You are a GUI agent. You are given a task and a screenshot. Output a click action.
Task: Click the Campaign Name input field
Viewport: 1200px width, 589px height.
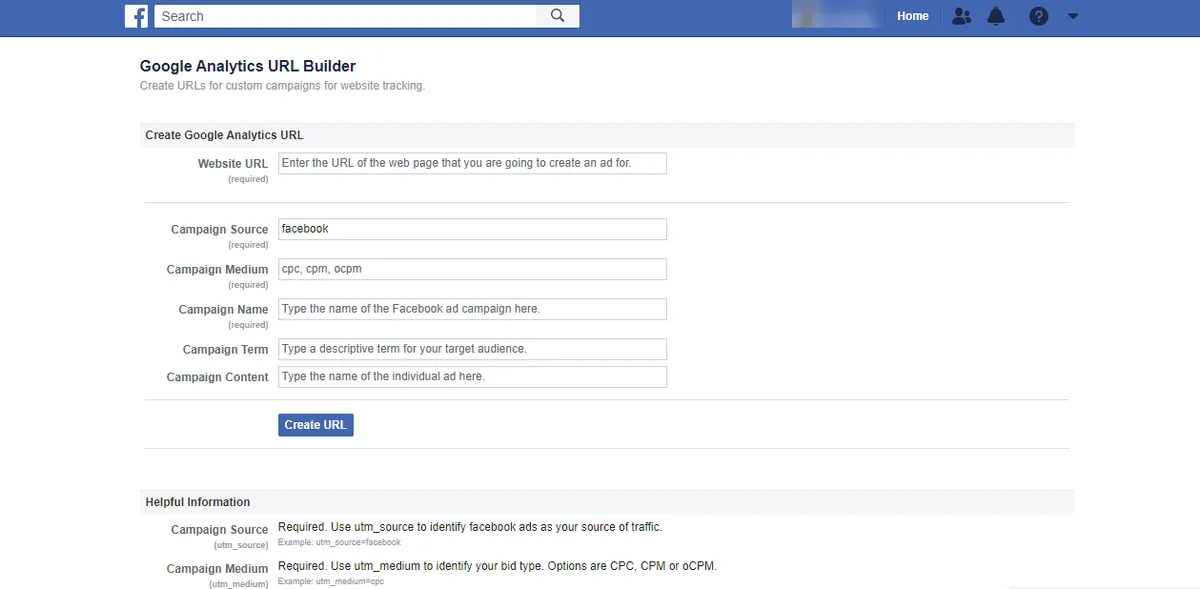click(471, 308)
